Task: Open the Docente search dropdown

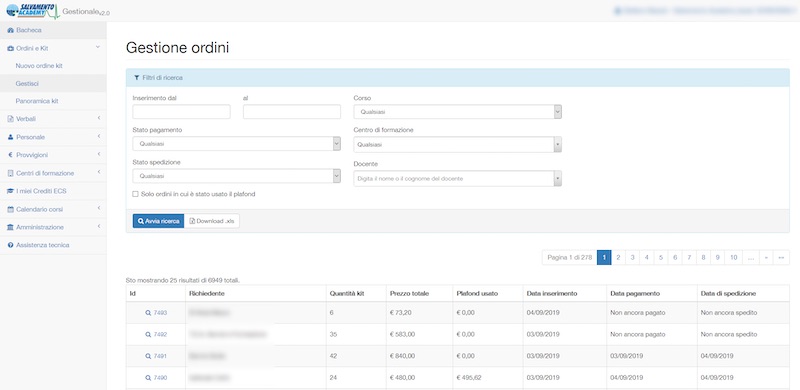Action: click(457, 179)
